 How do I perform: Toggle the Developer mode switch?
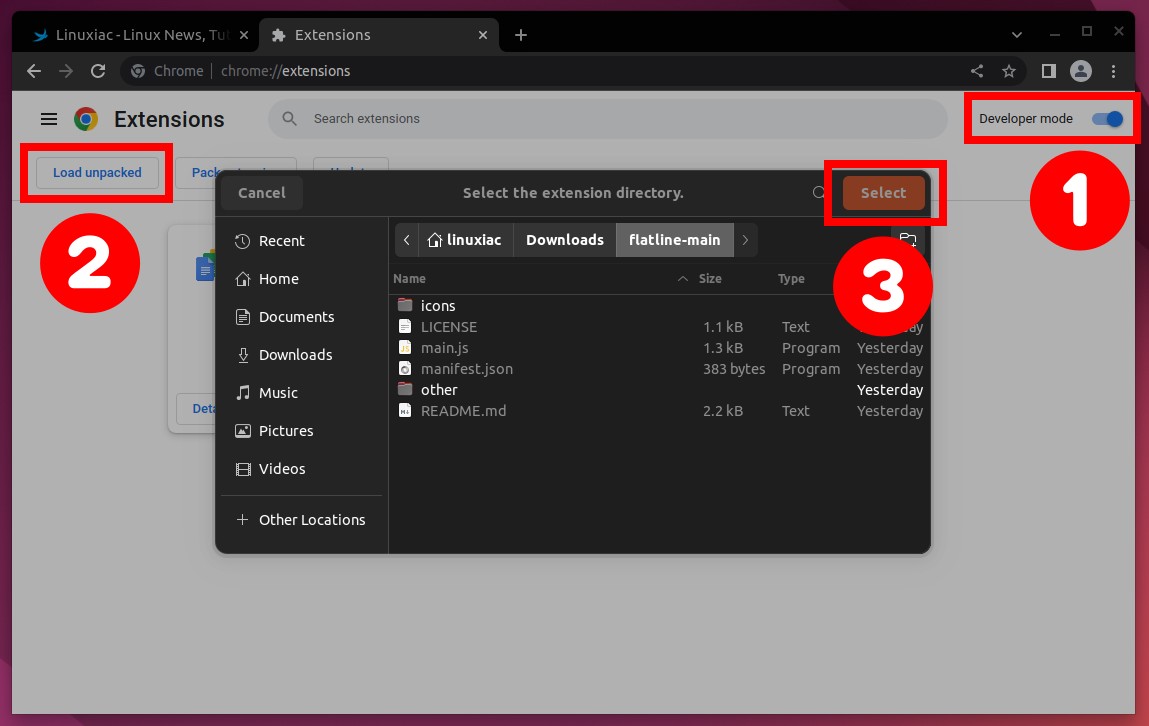tap(1106, 119)
